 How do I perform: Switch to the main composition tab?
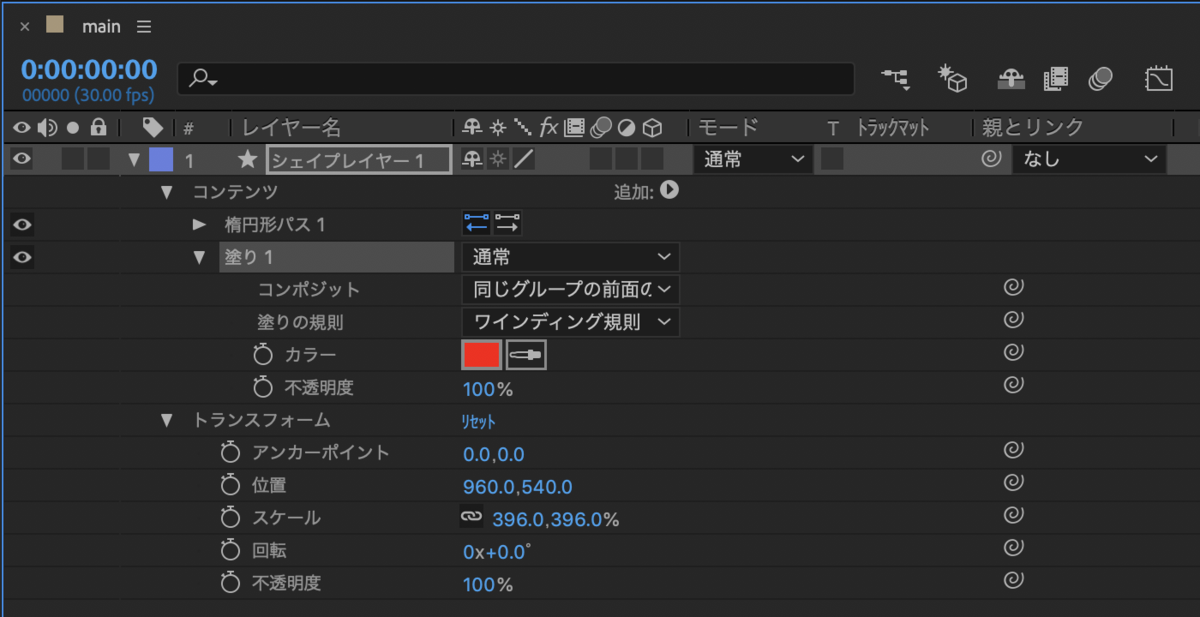pyautogui.click(x=100, y=26)
